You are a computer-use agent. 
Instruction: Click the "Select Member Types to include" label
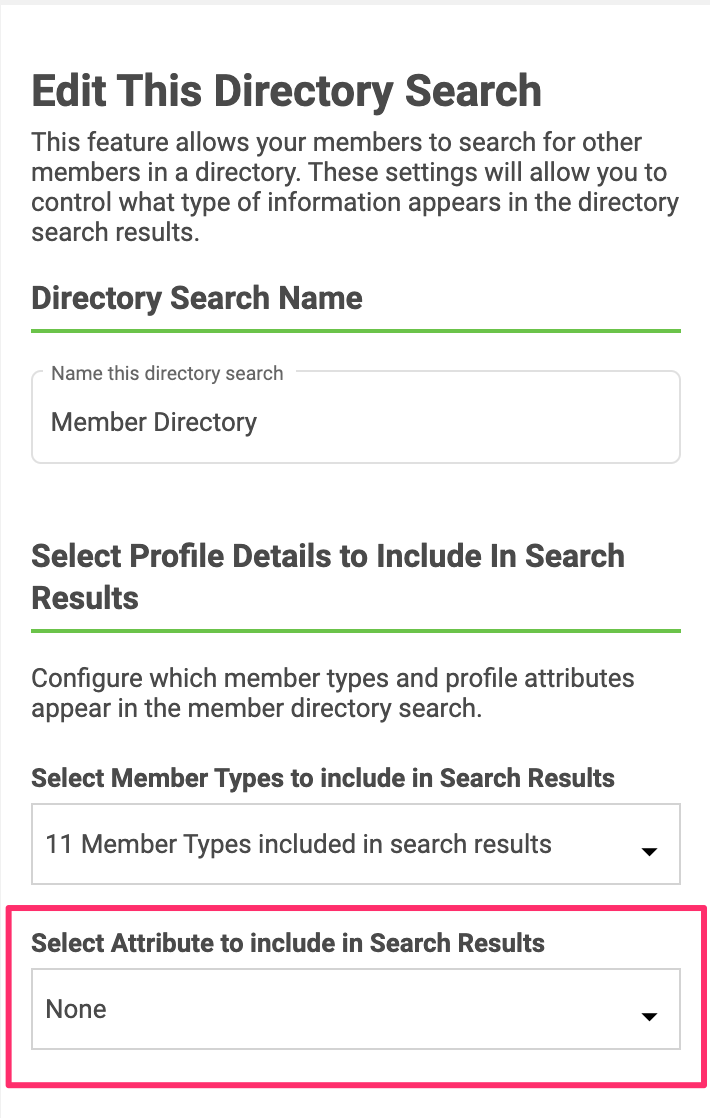click(x=323, y=777)
